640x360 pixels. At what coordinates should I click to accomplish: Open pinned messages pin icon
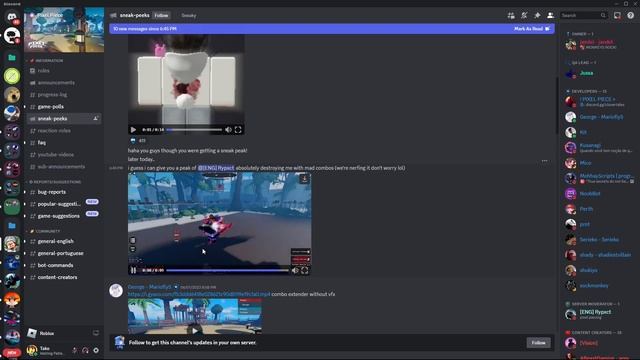click(537, 16)
